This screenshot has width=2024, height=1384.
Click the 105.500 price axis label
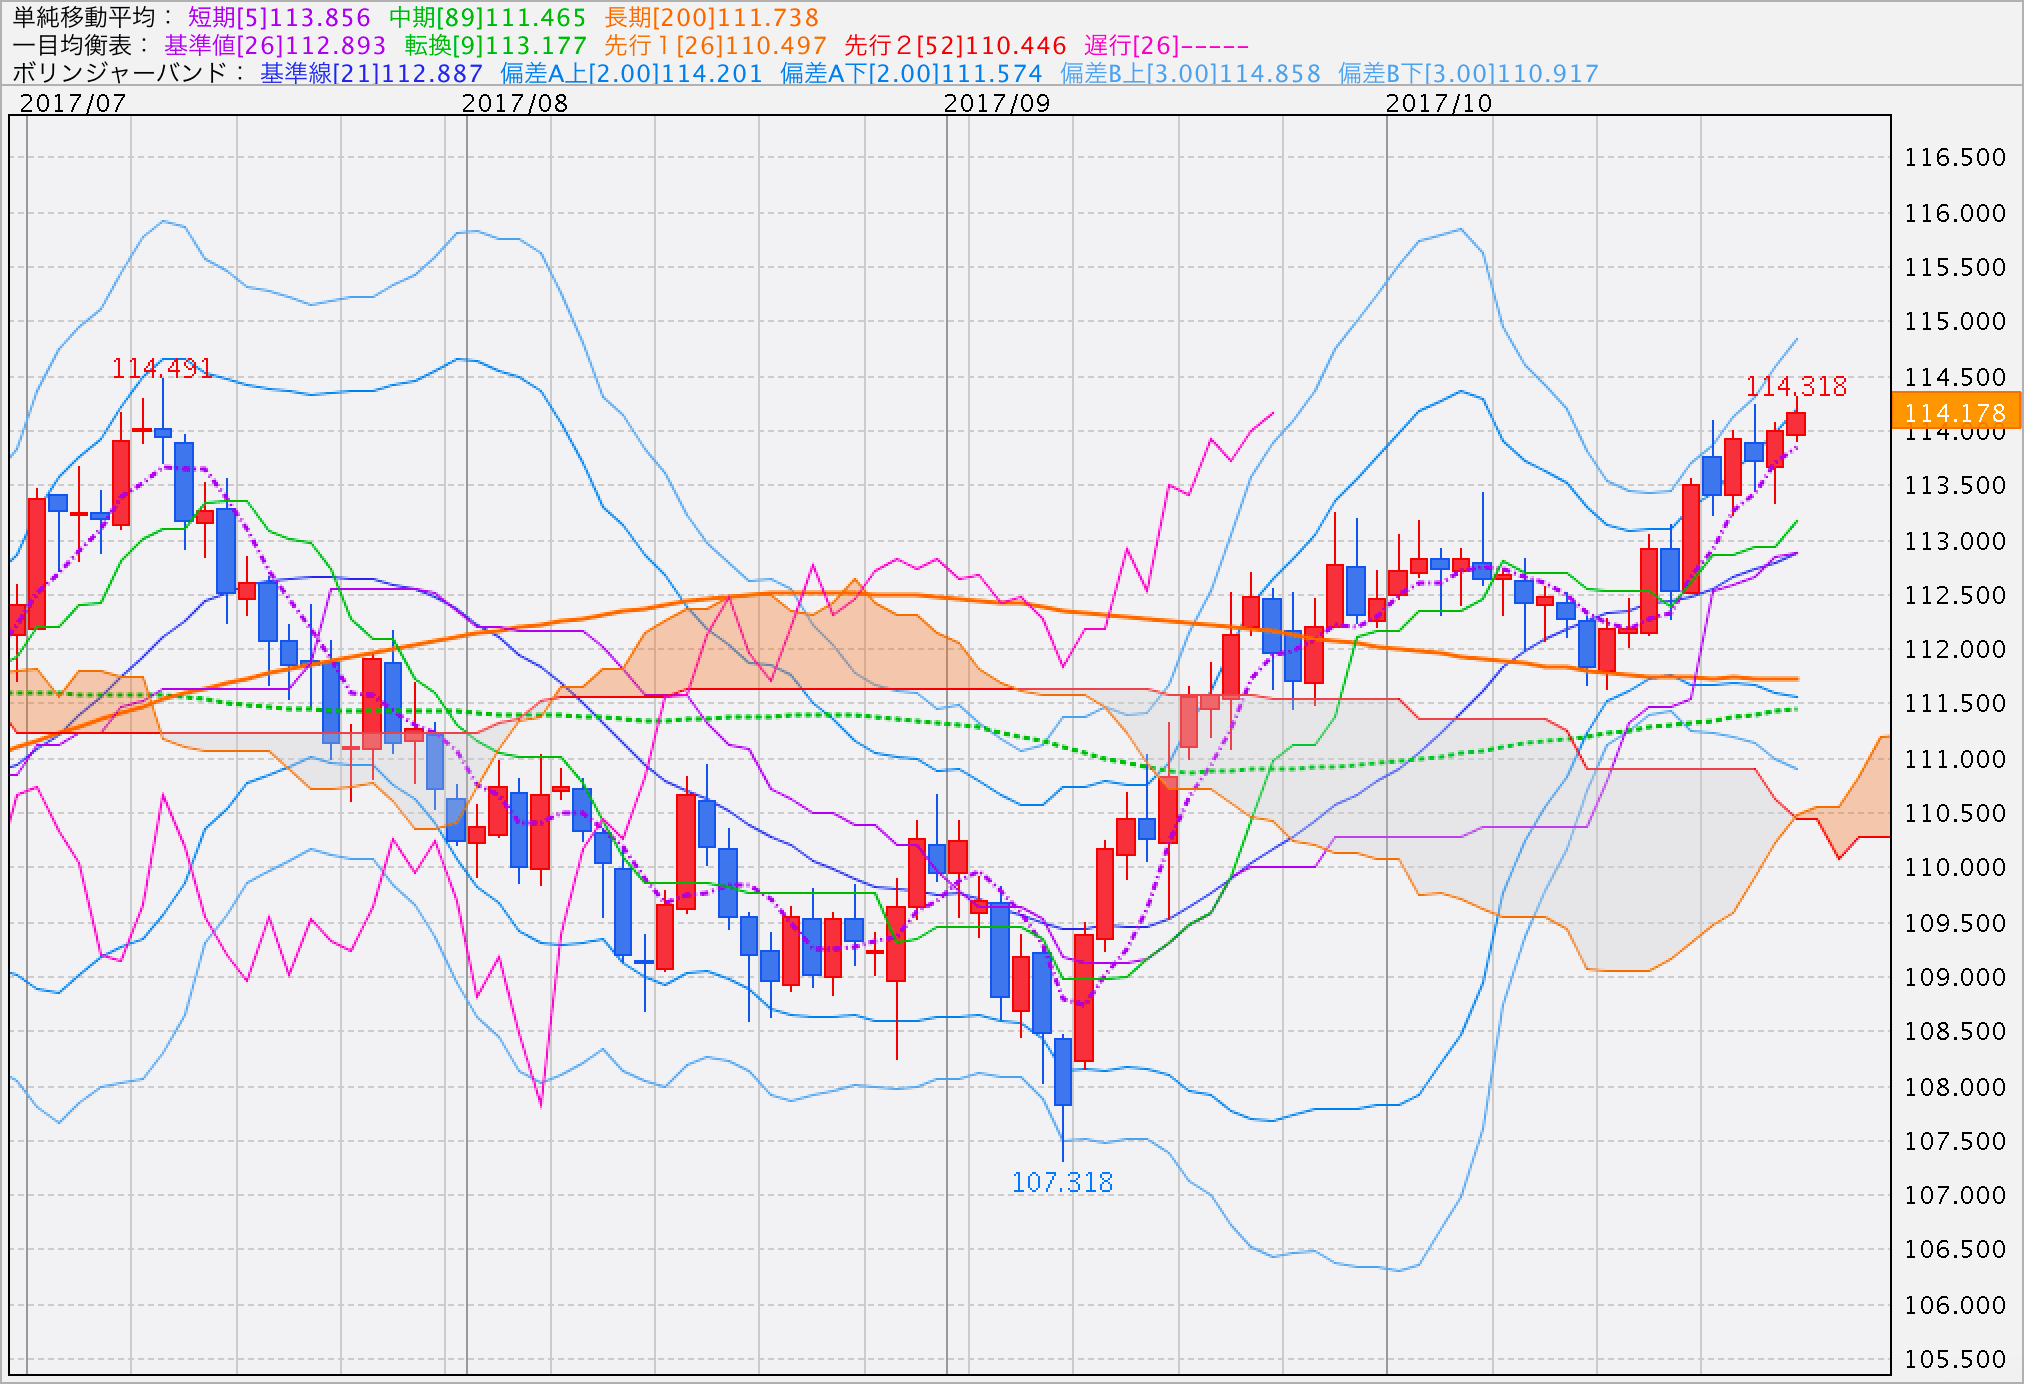(1955, 1359)
